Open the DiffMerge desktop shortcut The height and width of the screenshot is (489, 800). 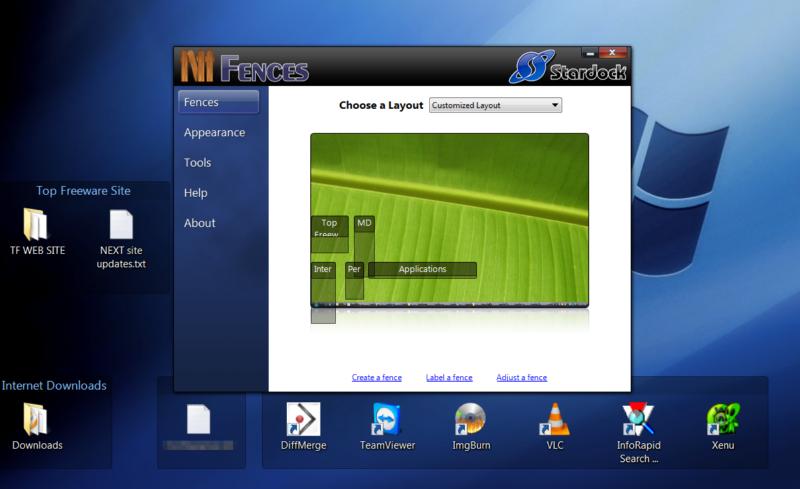[303, 419]
